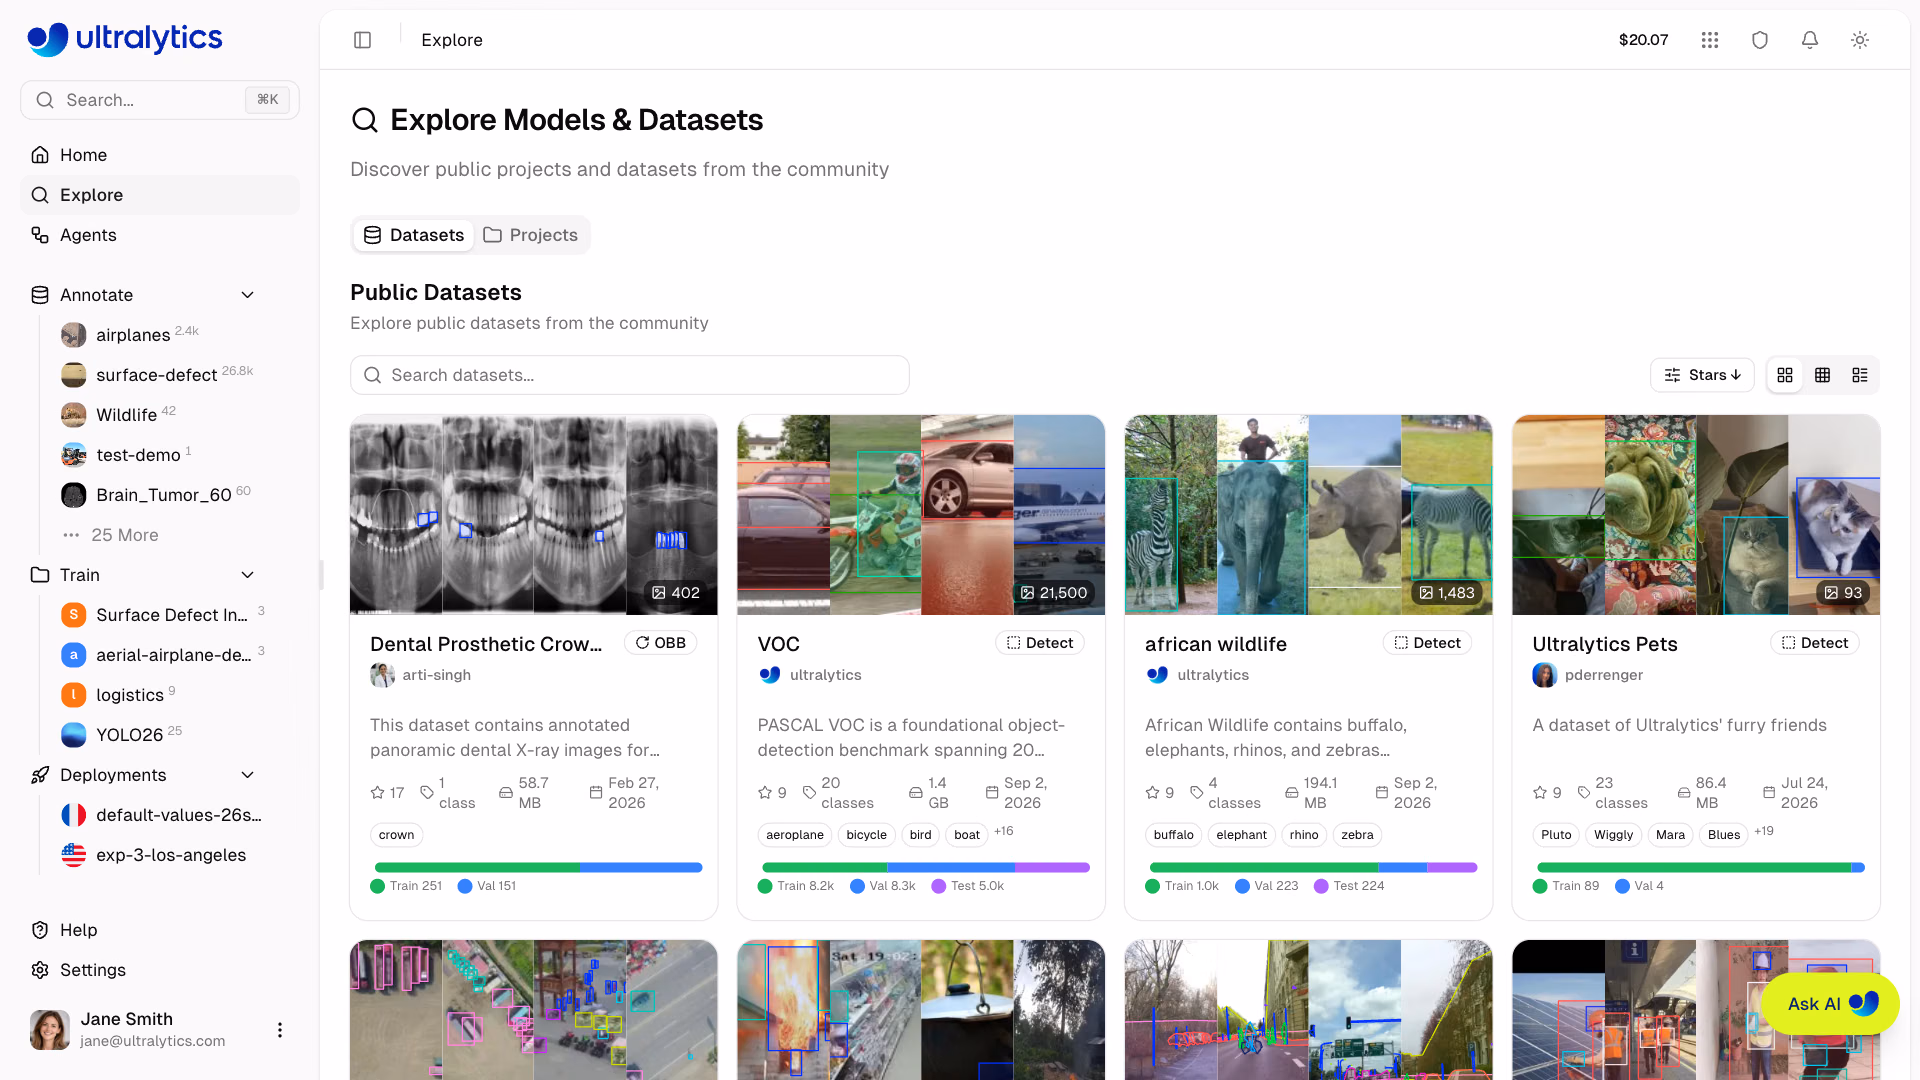Click the VOC train/val/test split bar
The image size is (1920, 1080).
tap(925, 867)
